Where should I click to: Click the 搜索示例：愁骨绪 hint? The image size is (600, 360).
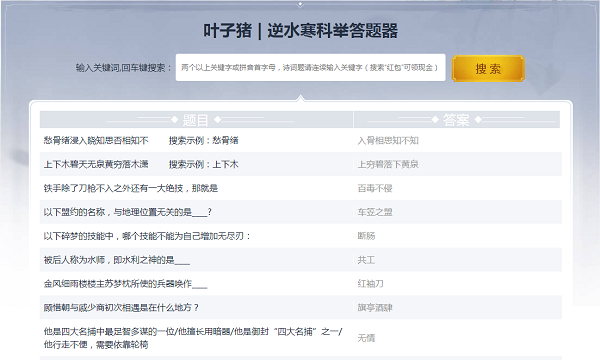pyautogui.click(x=204, y=140)
